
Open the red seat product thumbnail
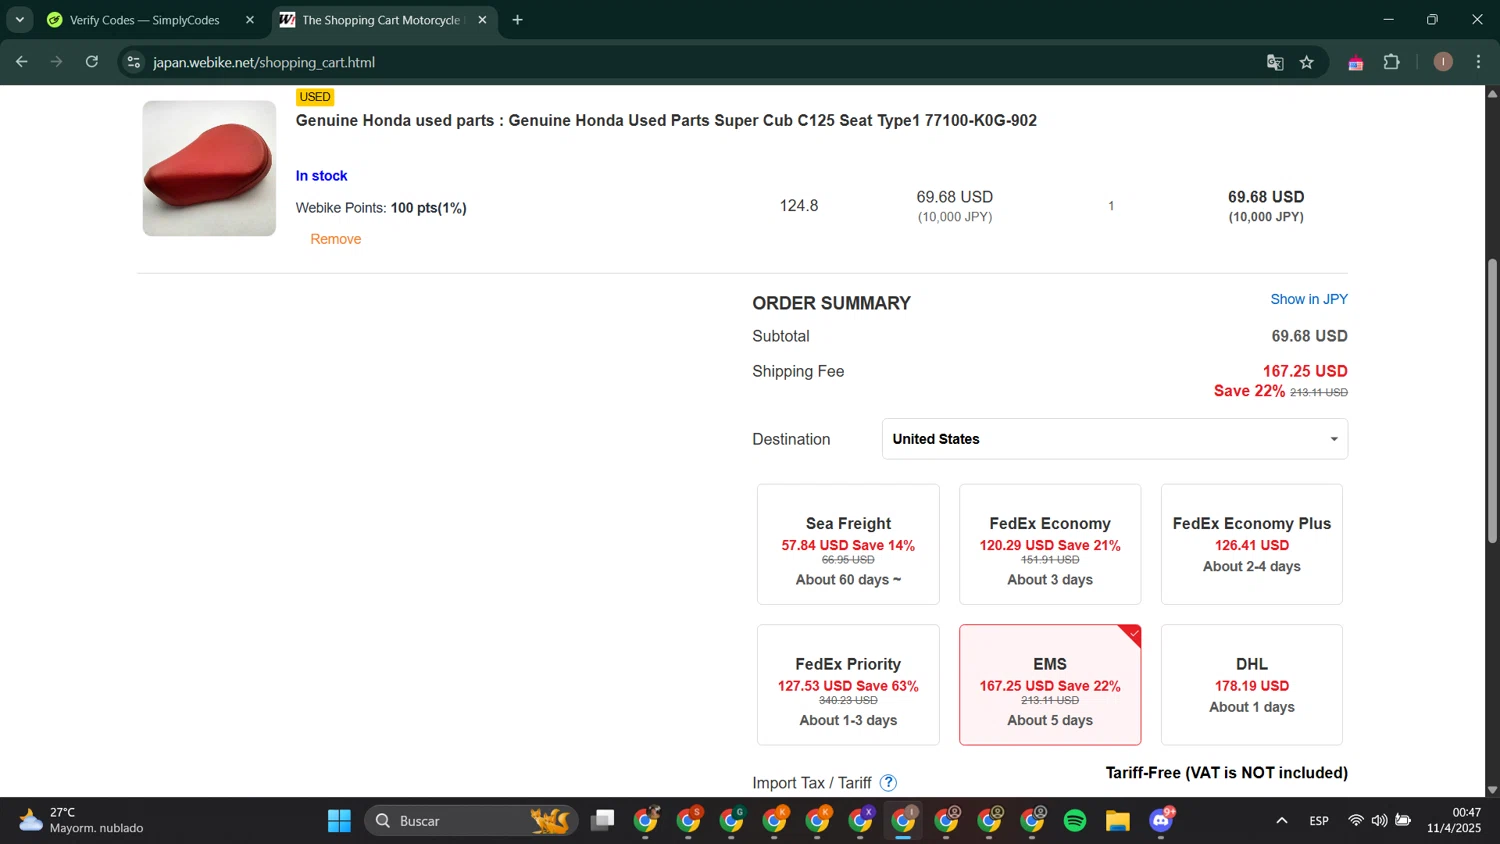tap(209, 168)
